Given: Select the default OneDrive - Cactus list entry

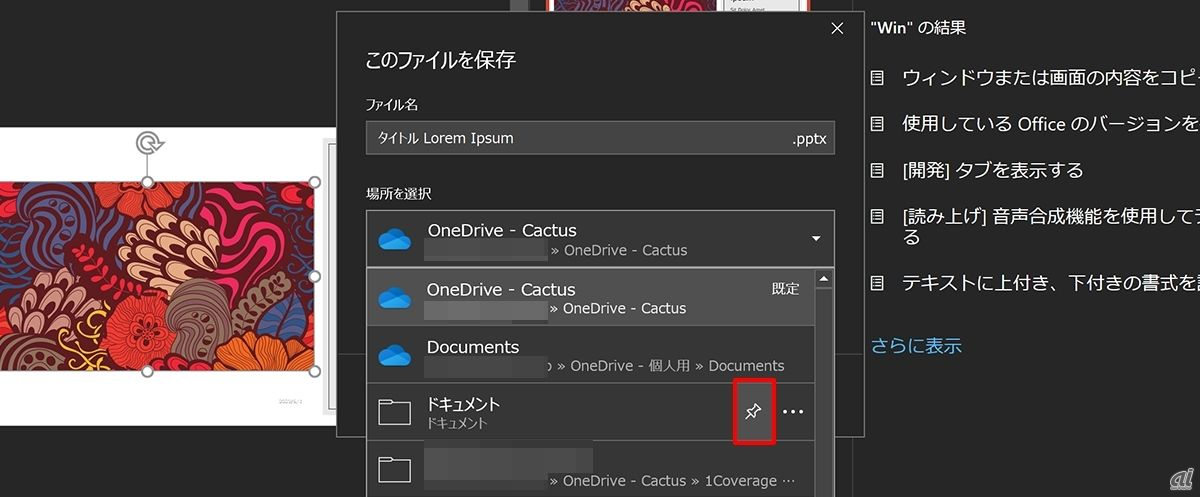Looking at the screenshot, I should coord(591,298).
